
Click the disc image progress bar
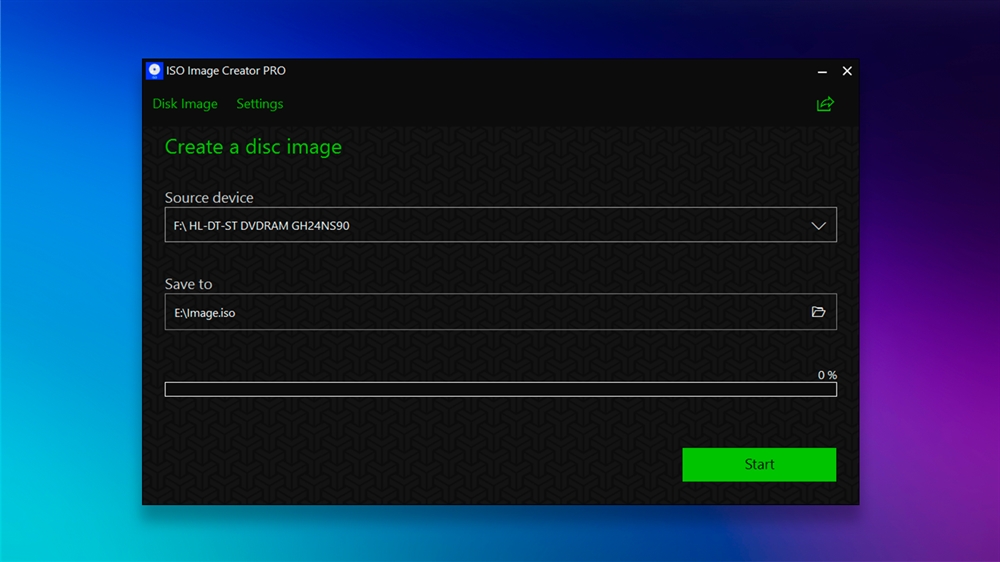501,389
